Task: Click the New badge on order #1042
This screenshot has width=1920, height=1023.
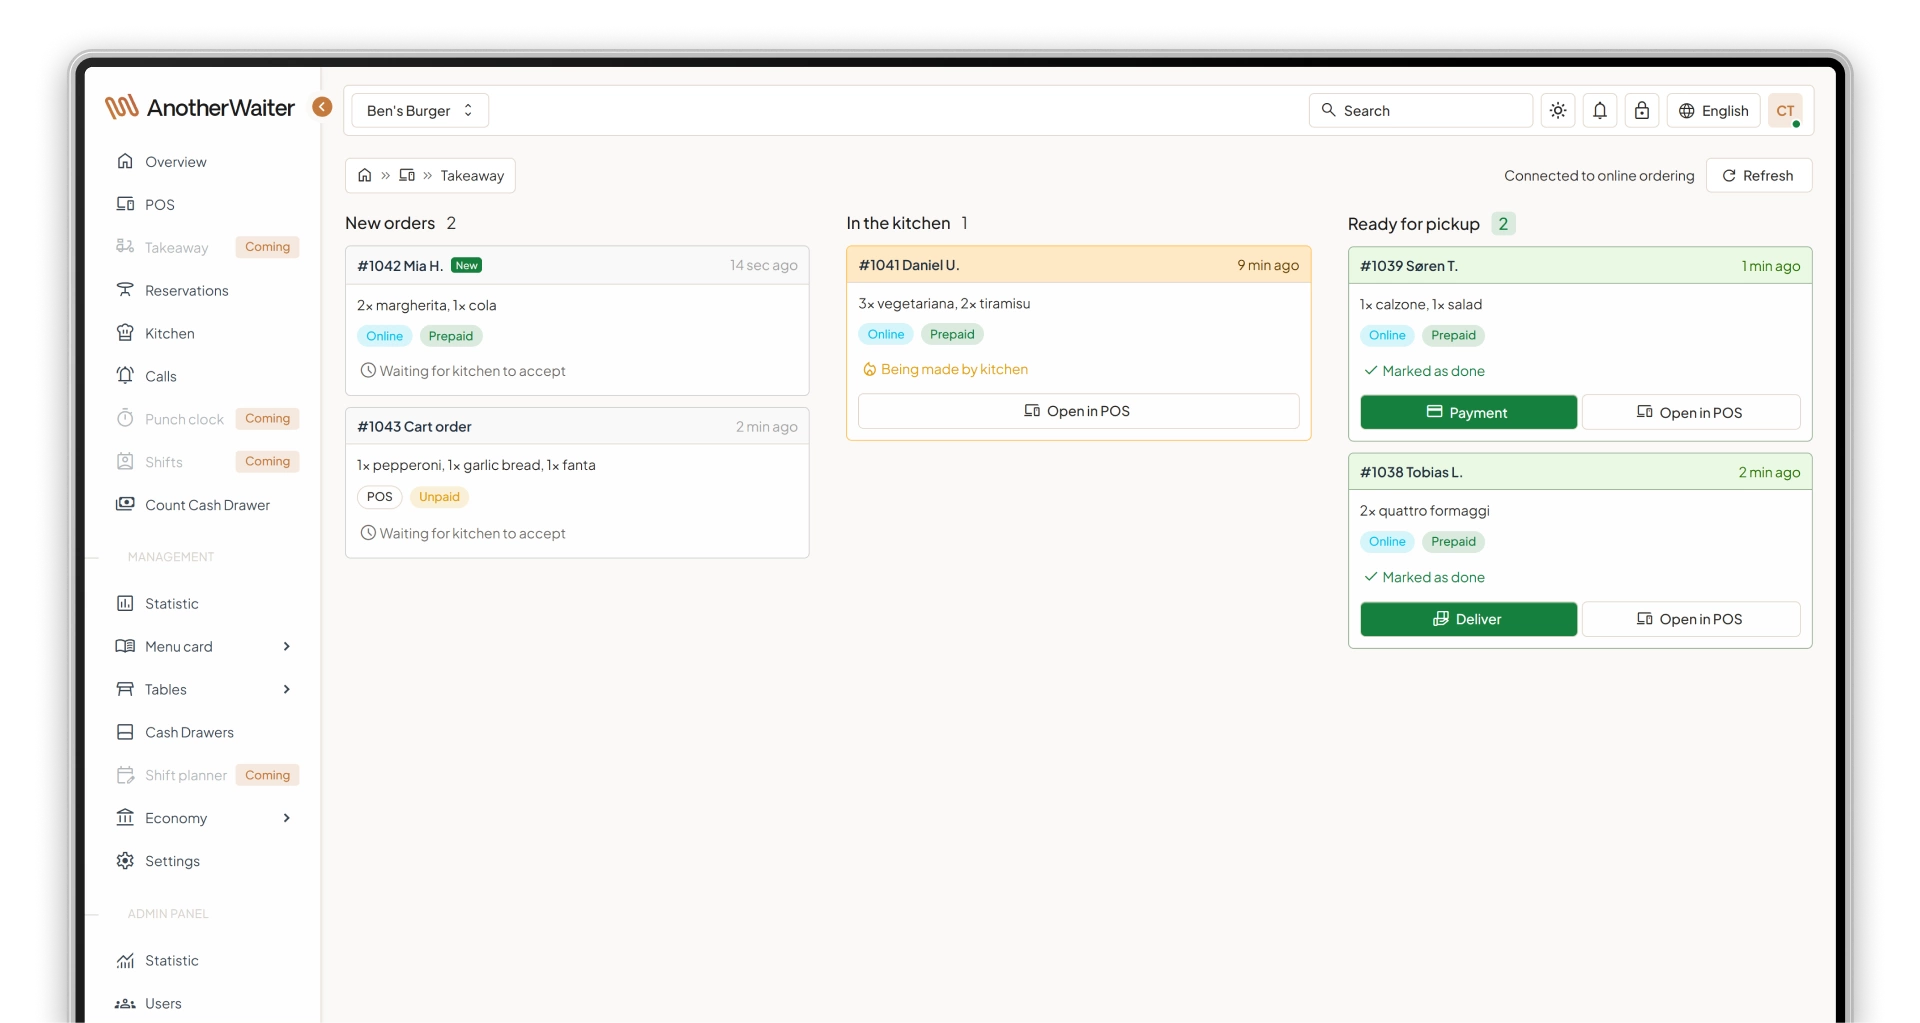Action: click(466, 266)
